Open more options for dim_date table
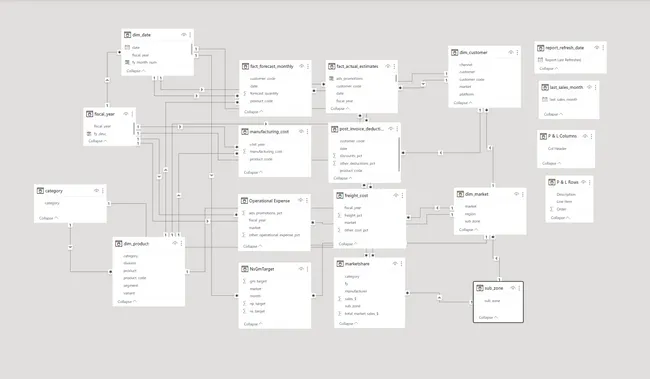Image resolution: width=650 pixels, height=379 pixels. [190, 35]
